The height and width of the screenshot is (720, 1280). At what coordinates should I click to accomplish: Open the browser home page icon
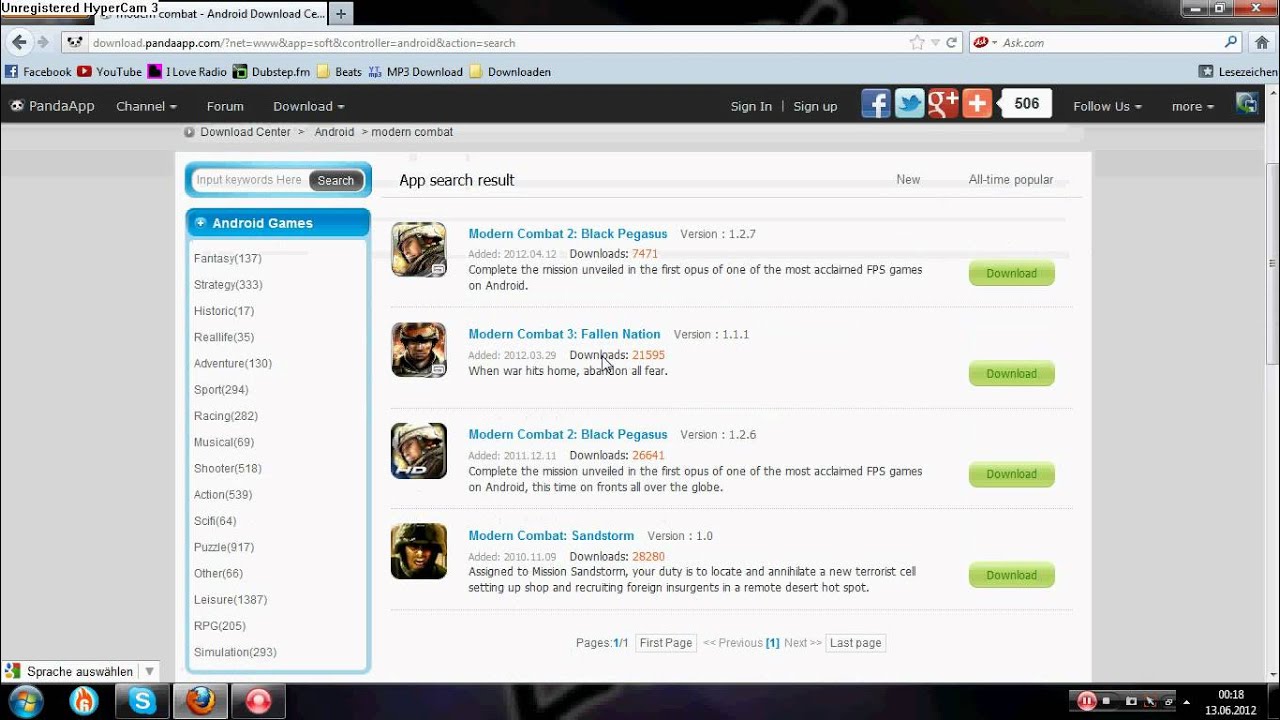(1261, 43)
